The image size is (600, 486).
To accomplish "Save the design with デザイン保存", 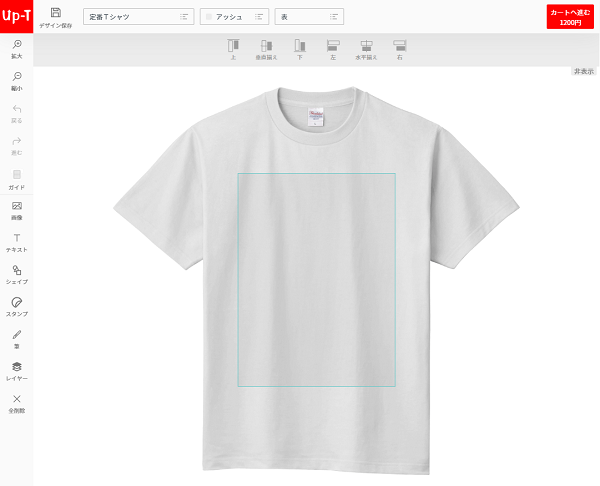I will 55,18.
